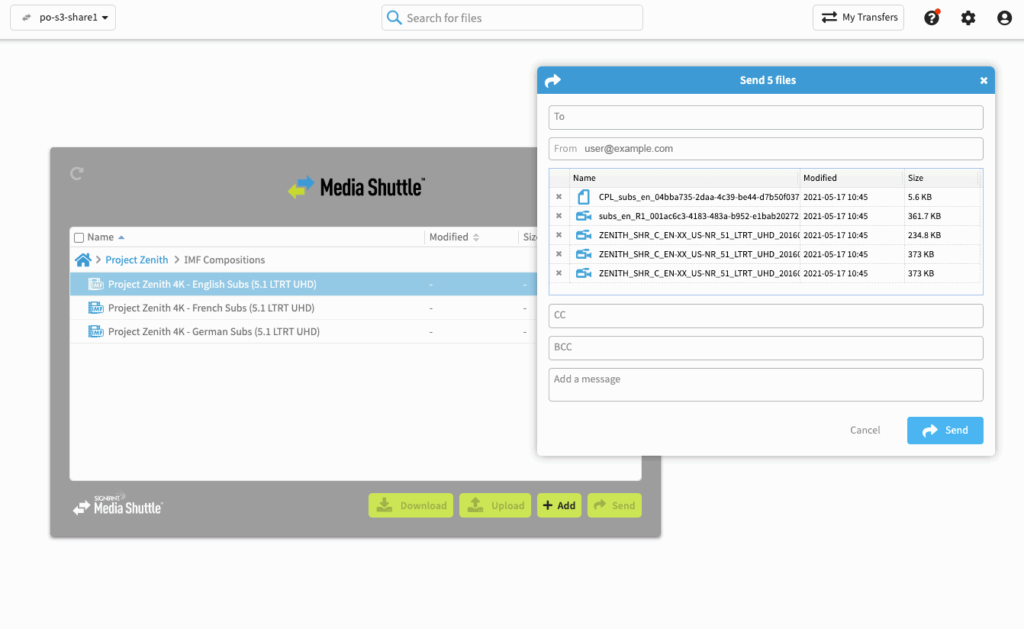The image size is (1024, 629).
Task: Open the settings gear icon
Action: click(x=968, y=18)
